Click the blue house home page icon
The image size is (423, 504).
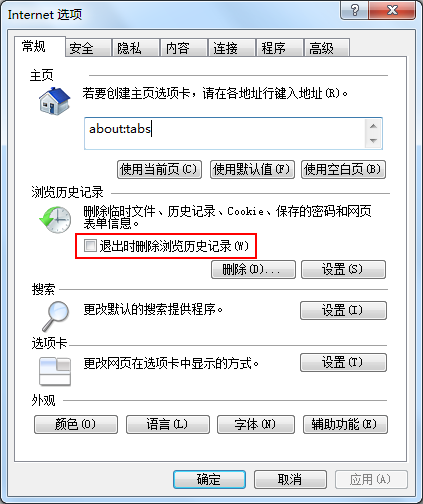(54, 101)
